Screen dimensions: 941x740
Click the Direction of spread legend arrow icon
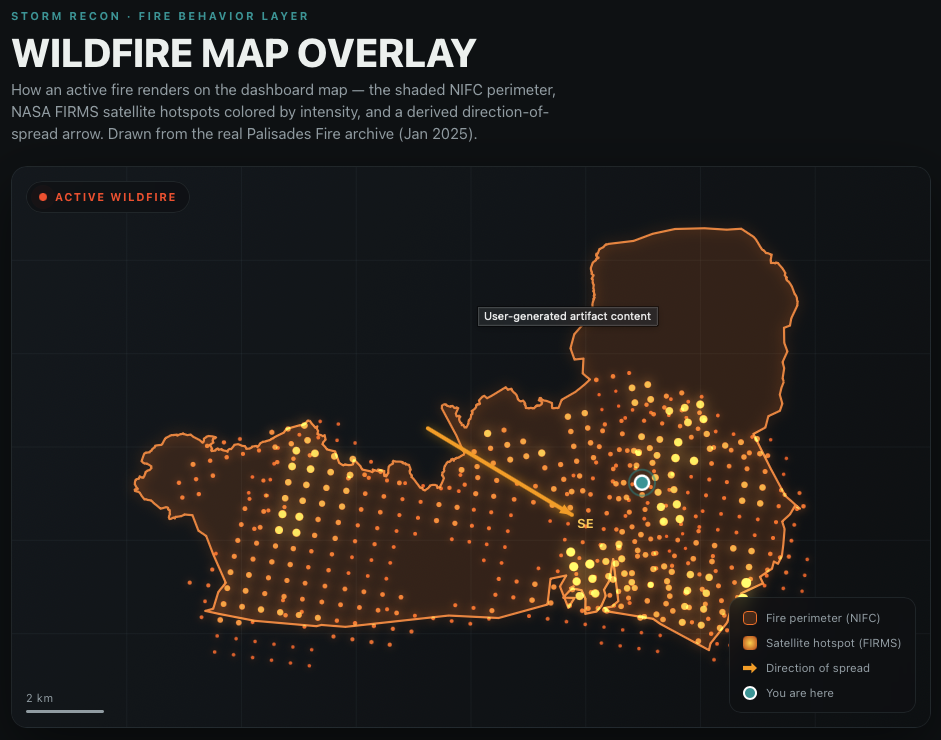(x=750, y=668)
